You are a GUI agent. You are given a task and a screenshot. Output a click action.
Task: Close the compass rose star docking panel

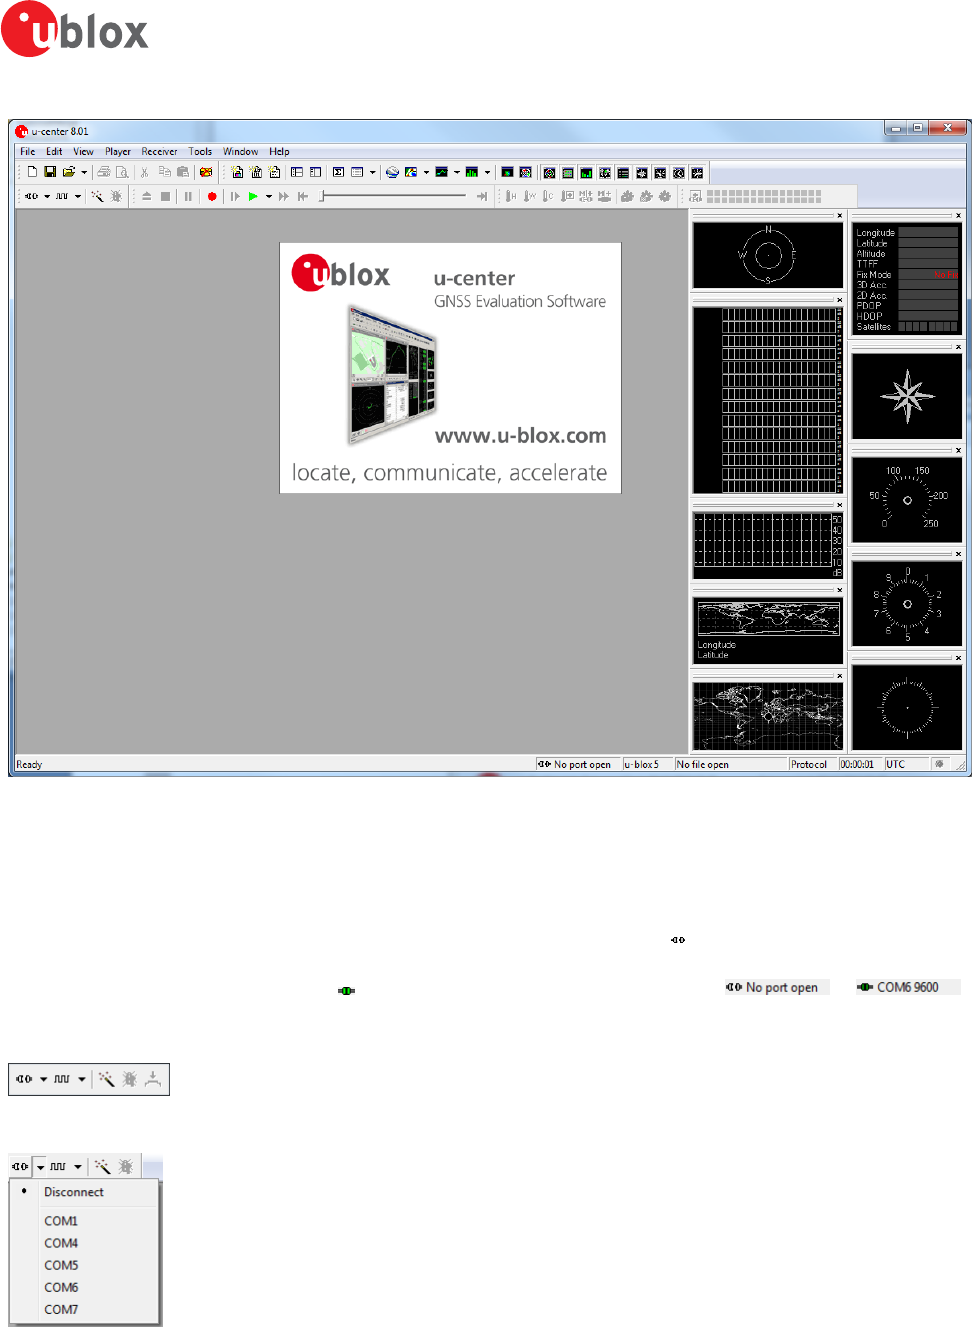[x=958, y=347]
